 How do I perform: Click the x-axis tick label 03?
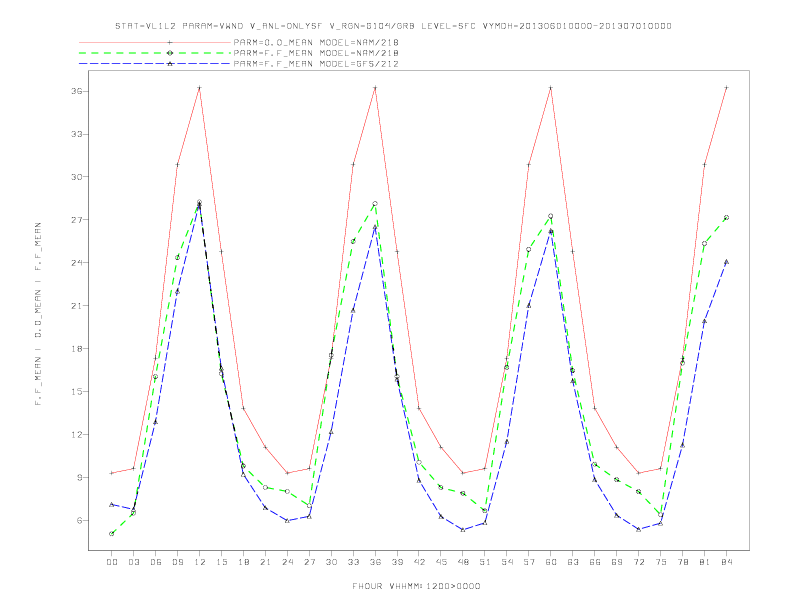pos(133,562)
